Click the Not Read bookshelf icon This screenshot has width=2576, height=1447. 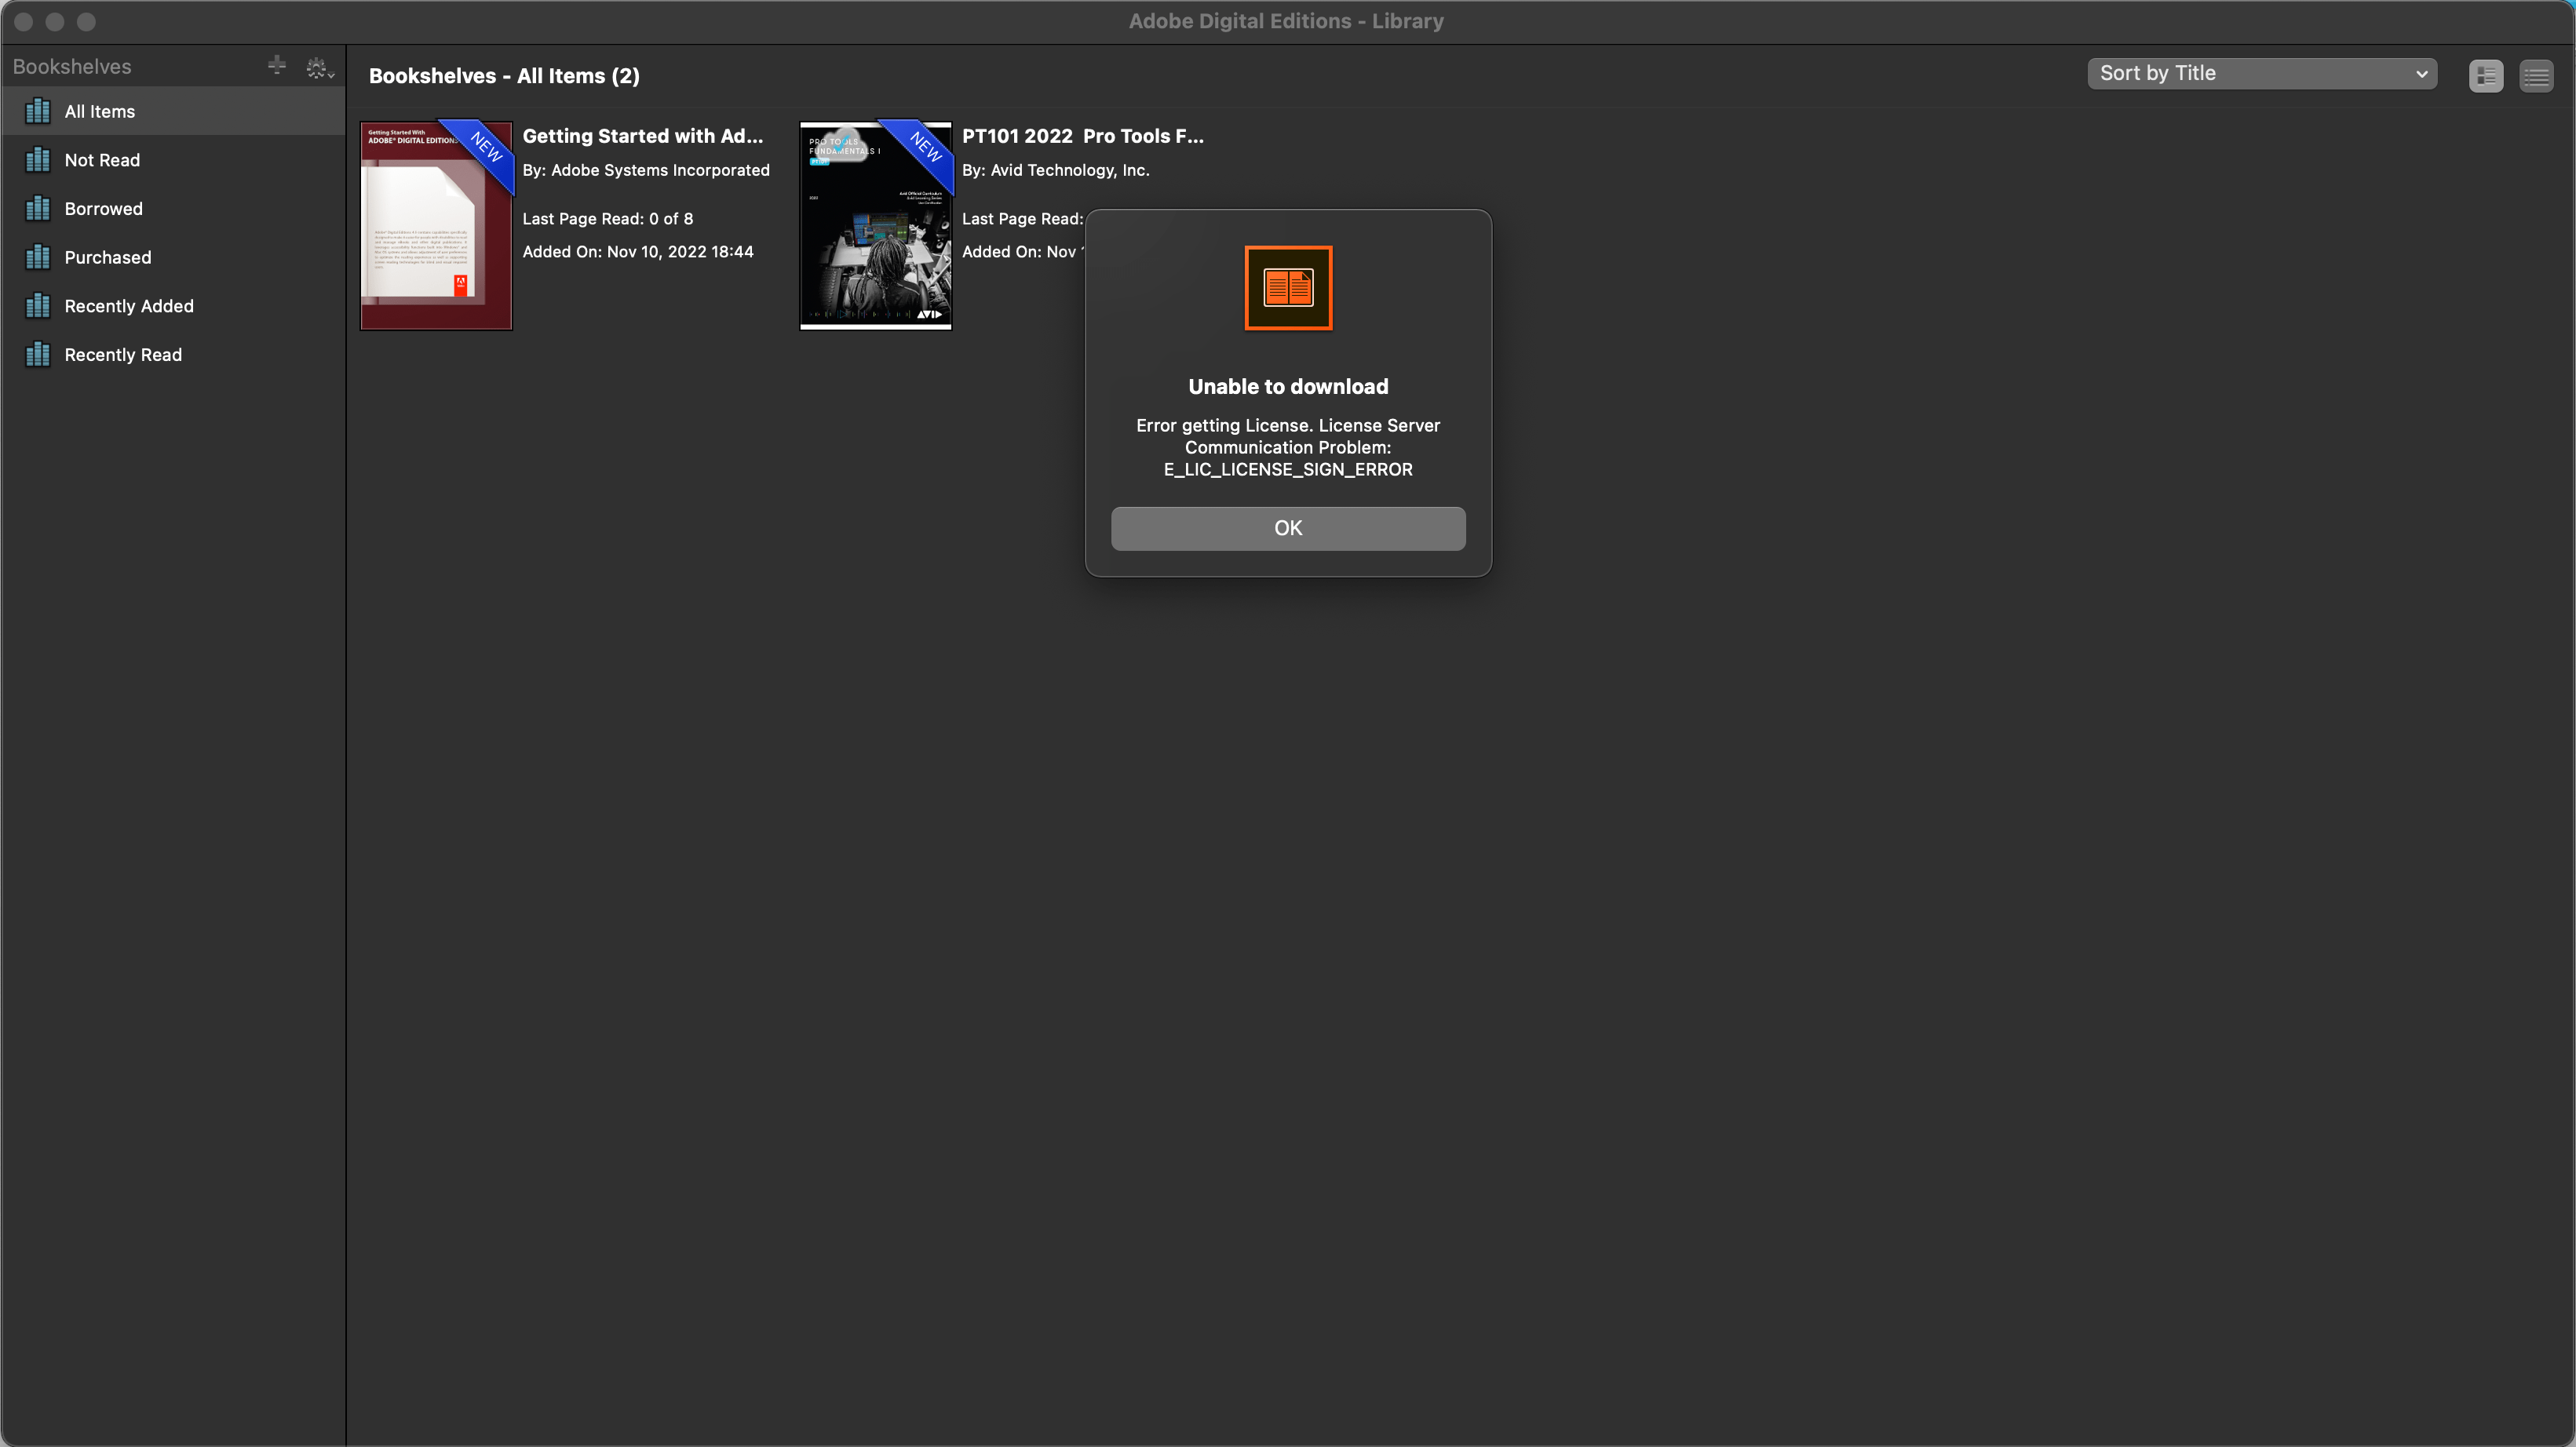[37, 159]
